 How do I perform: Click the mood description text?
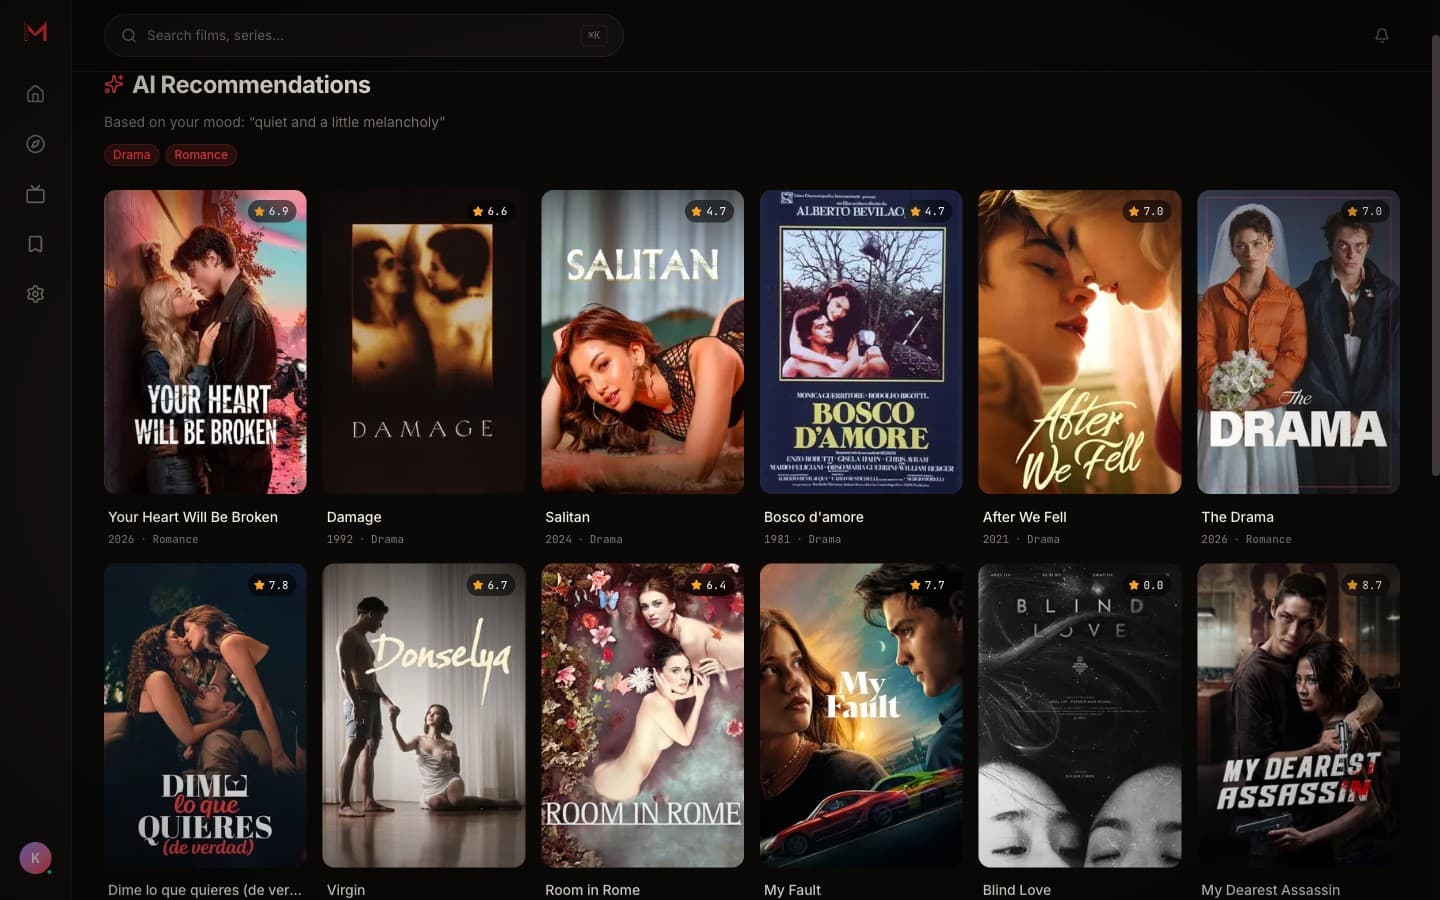pyautogui.click(x=274, y=122)
